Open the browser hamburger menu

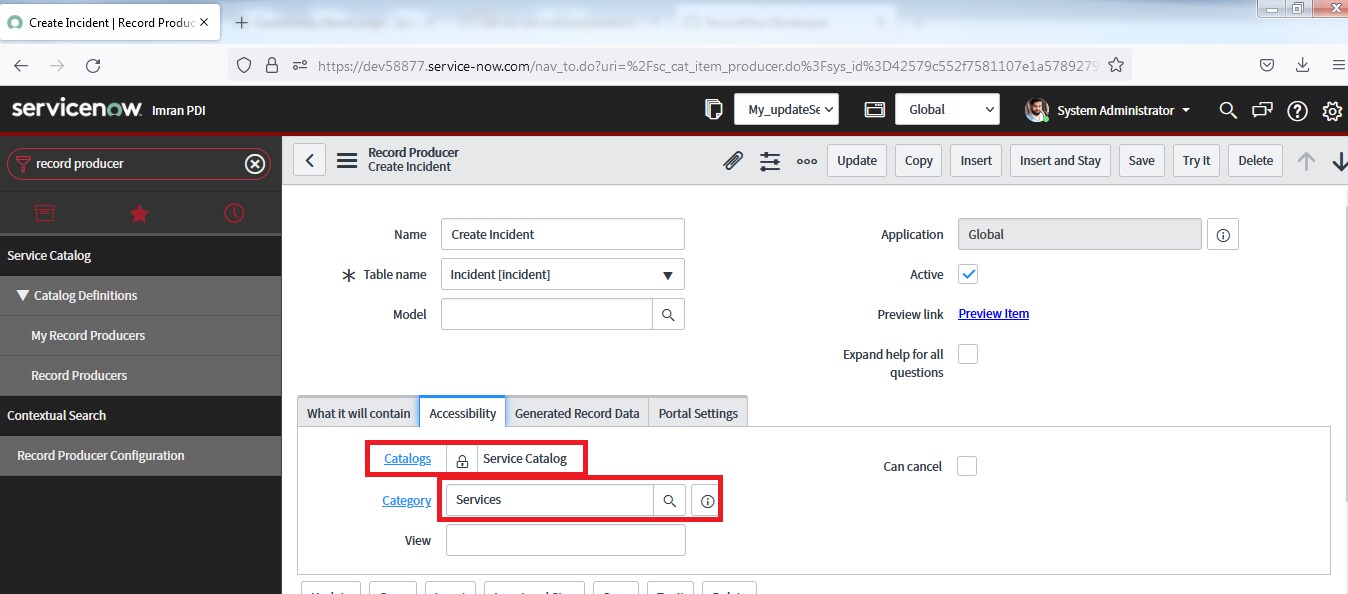[x=1338, y=65]
